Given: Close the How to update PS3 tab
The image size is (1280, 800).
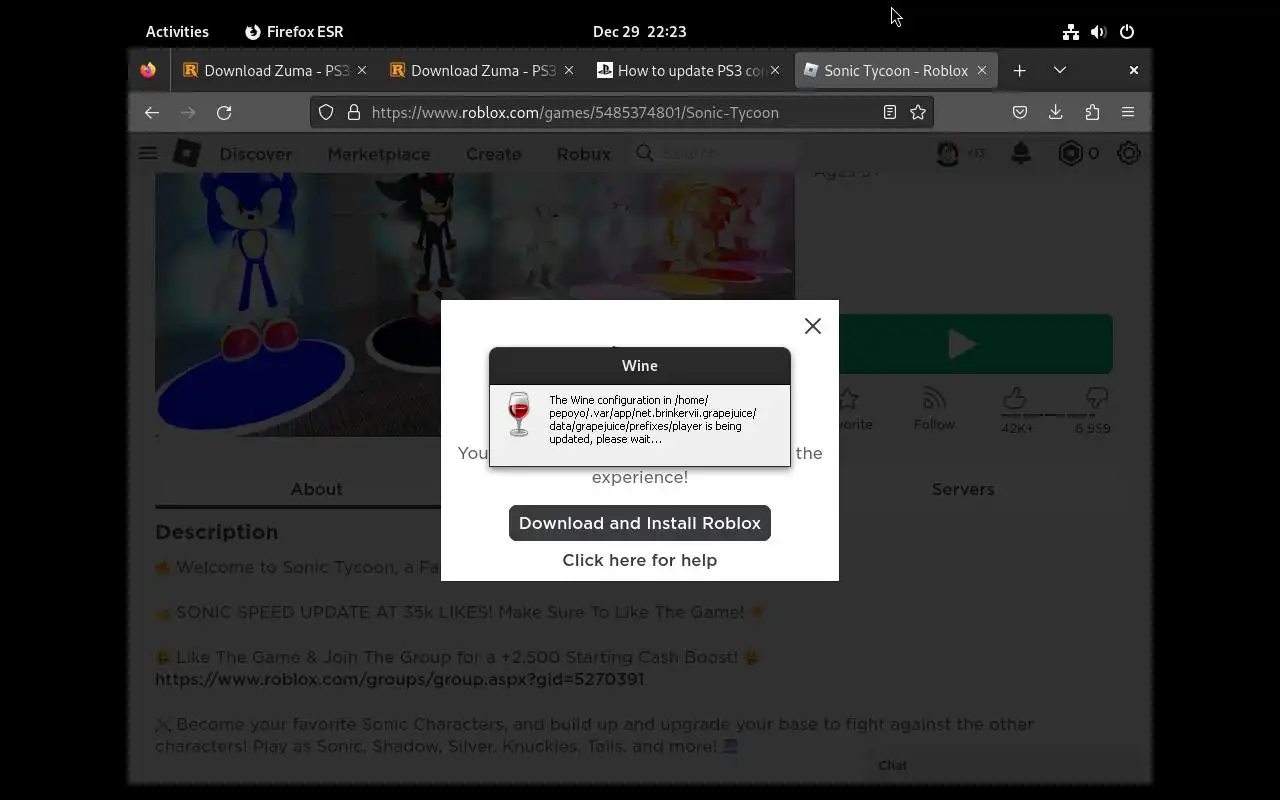Looking at the screenshot, I should pyautogui.click(x=775, y=70).
